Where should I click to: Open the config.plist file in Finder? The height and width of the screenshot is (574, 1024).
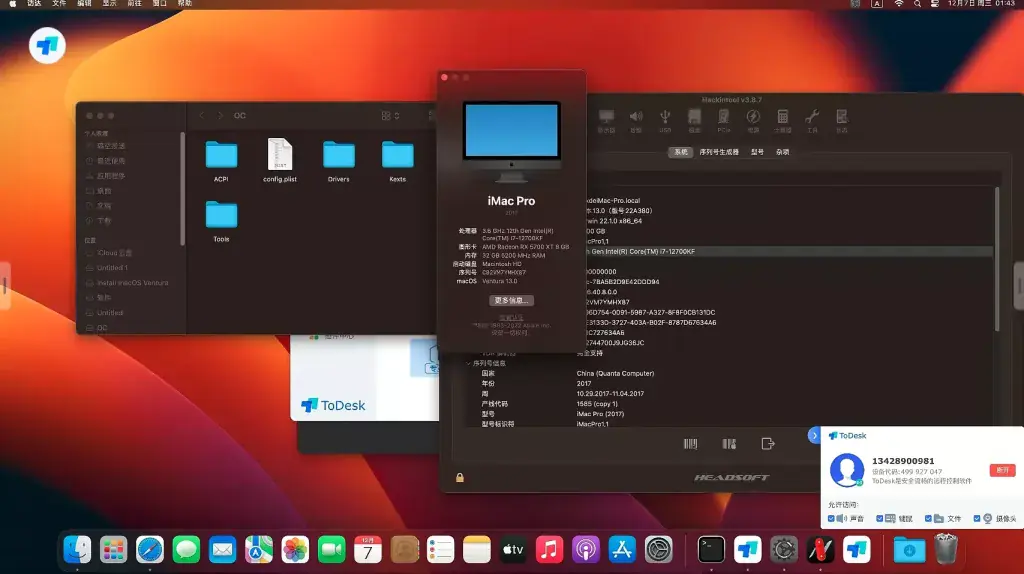pos(280,161)
